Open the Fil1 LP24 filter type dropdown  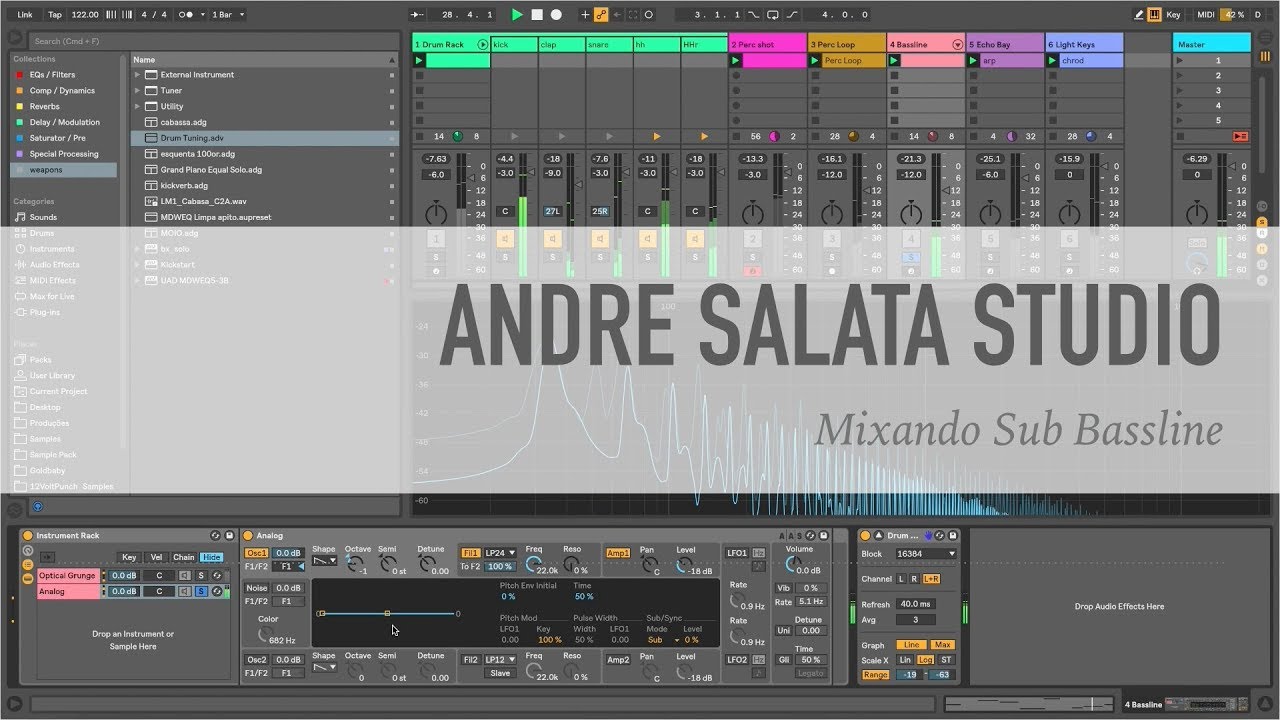click(x=501, y=553)
